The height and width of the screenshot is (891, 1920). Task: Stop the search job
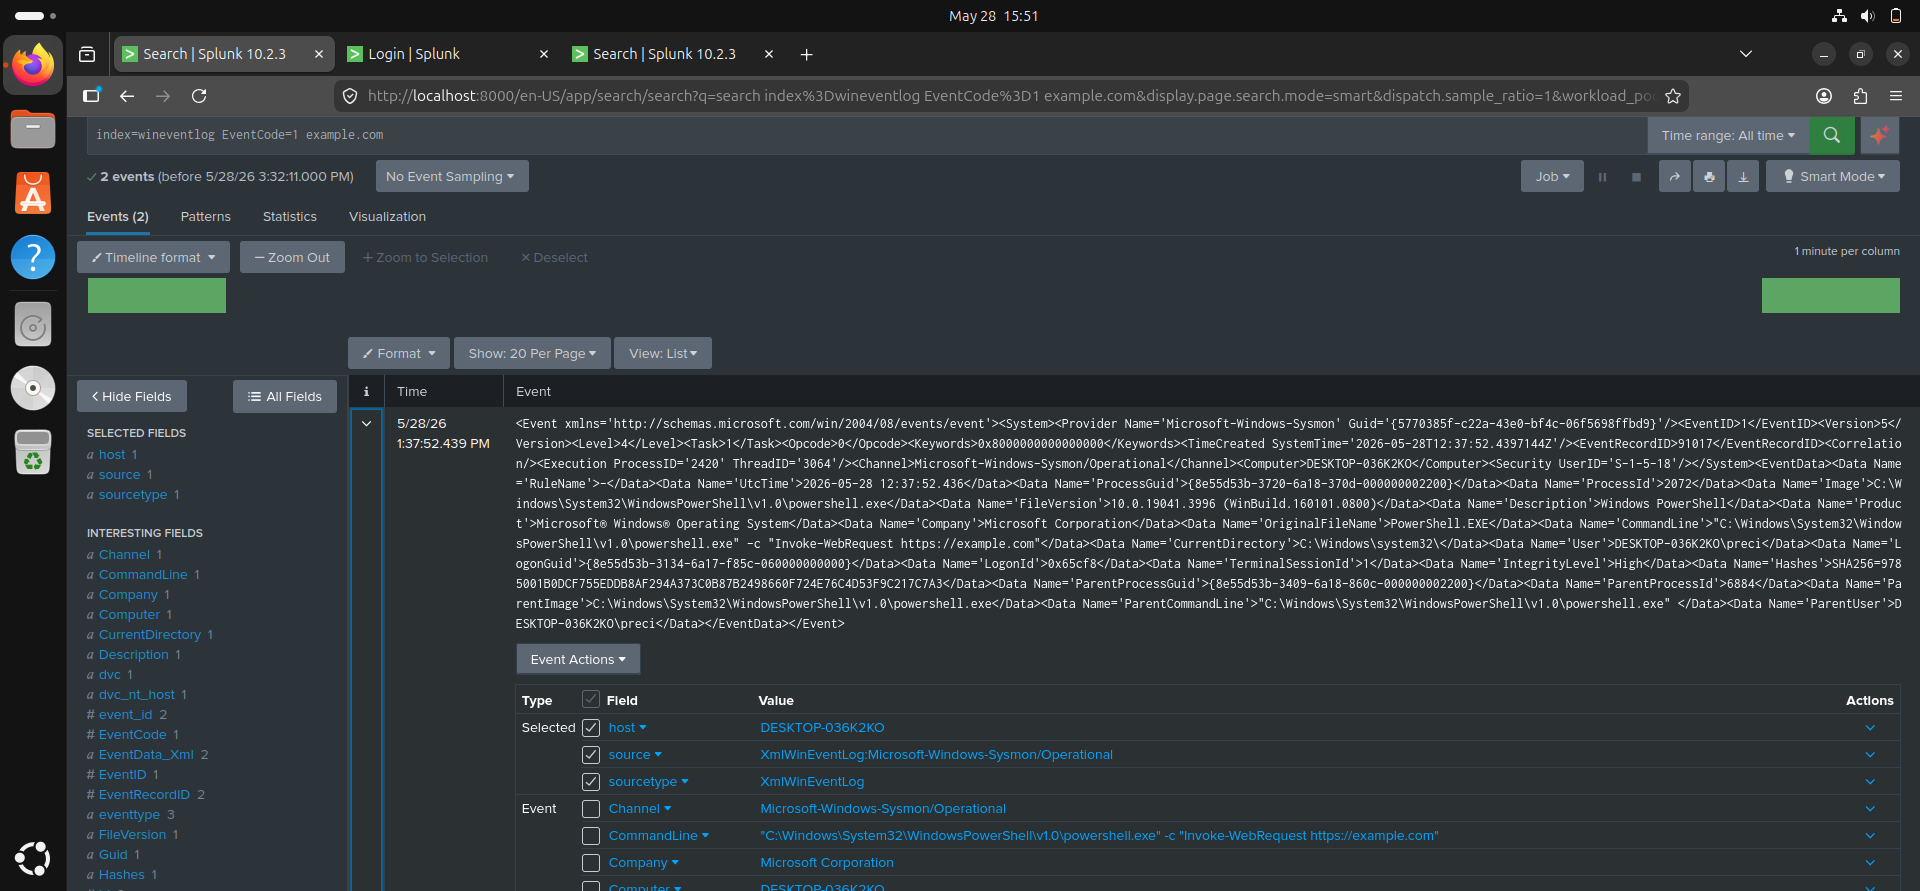(x=1636, y=177)
